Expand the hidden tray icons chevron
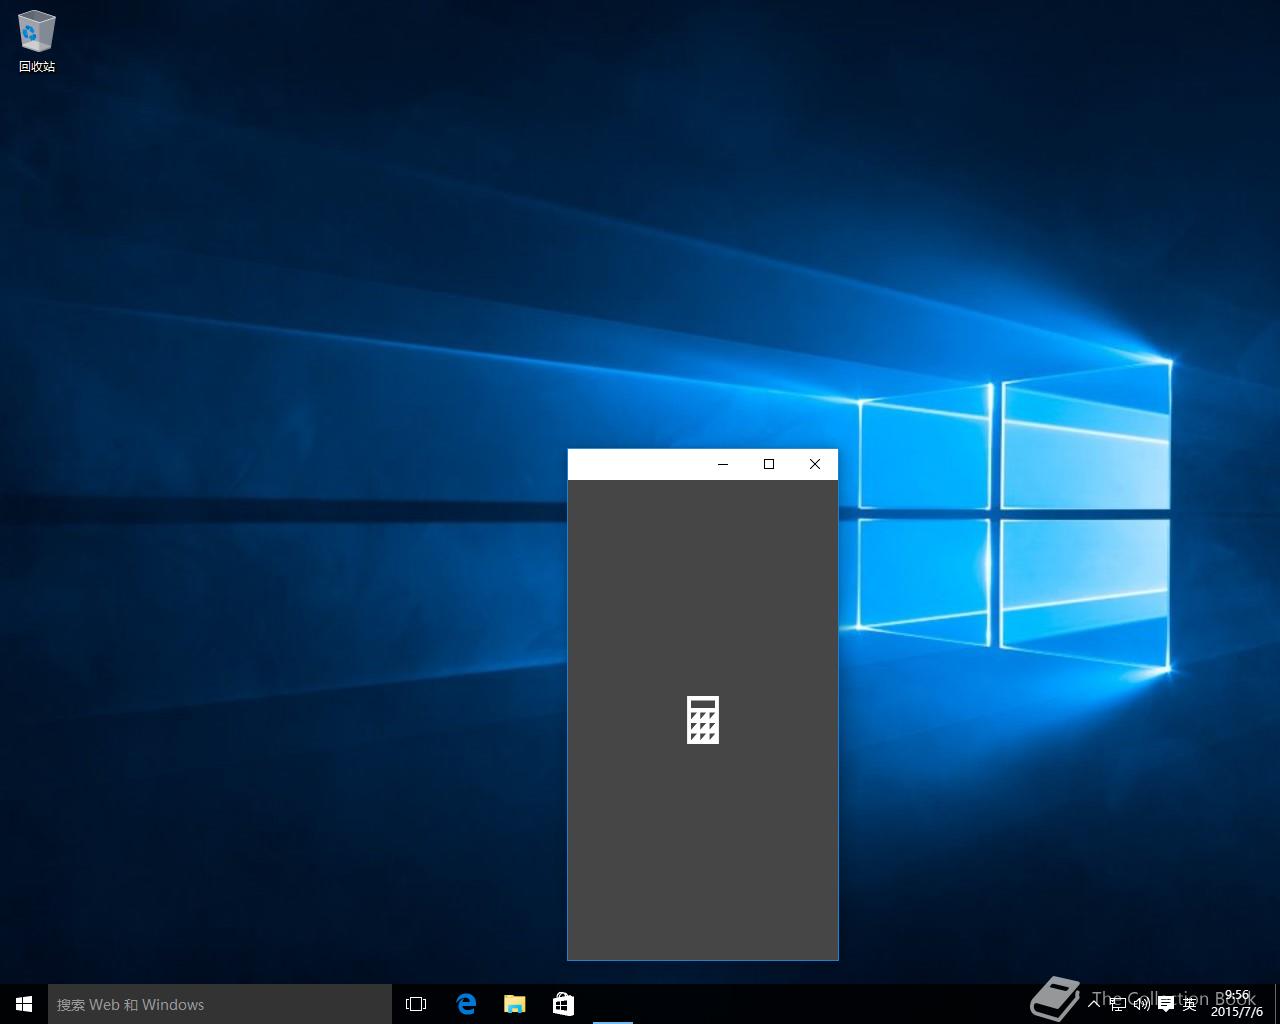1280x1024 pixels. click(1094, 1004)
